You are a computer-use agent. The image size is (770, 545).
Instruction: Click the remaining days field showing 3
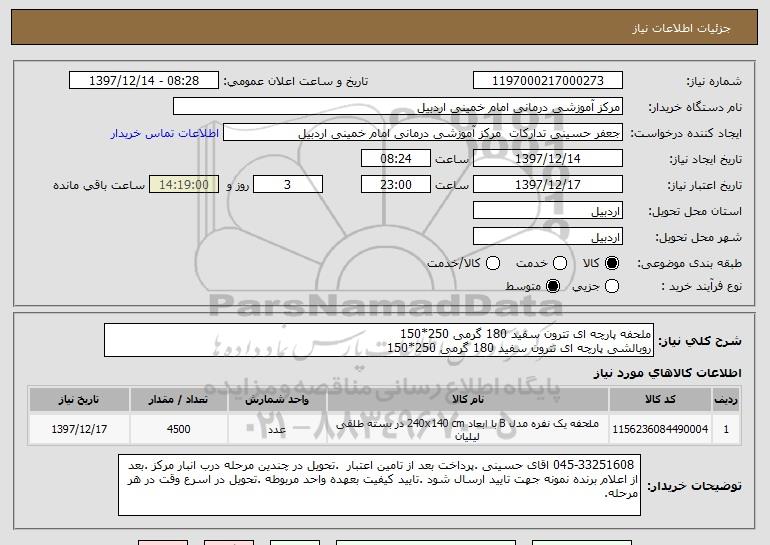pos(288,185)
